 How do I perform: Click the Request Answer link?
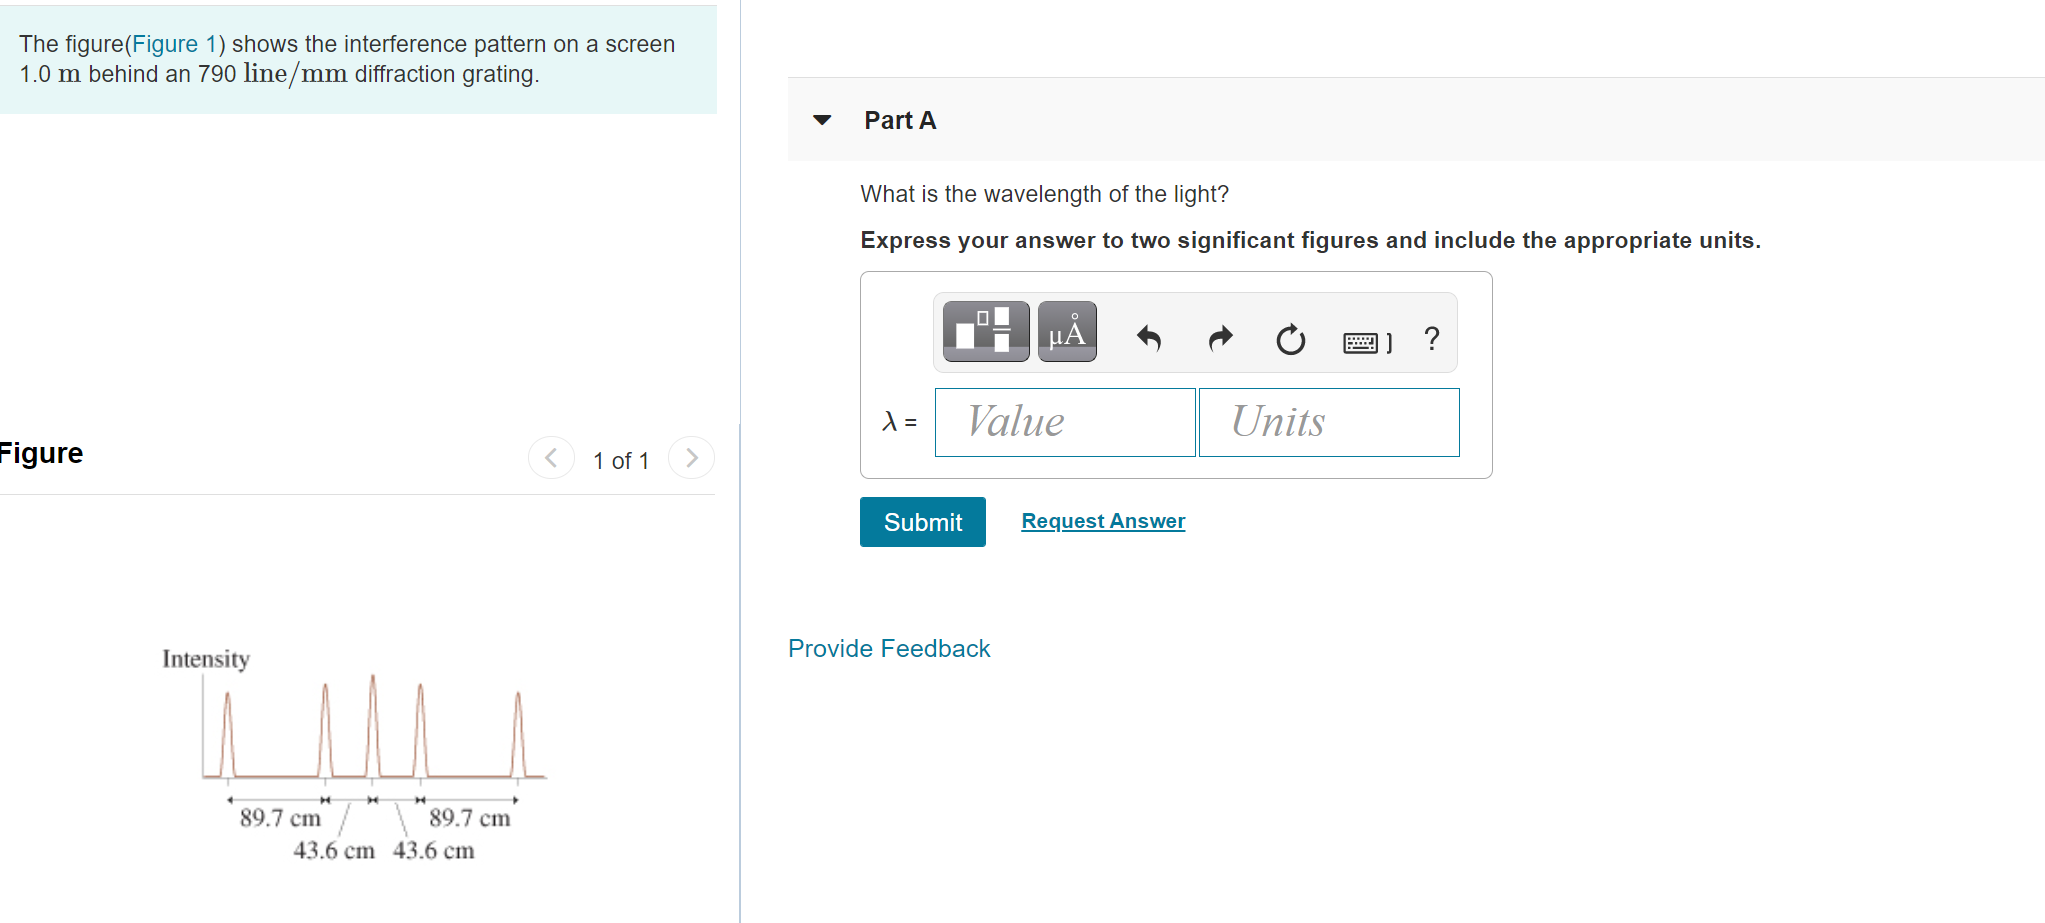coord(1102,520)
